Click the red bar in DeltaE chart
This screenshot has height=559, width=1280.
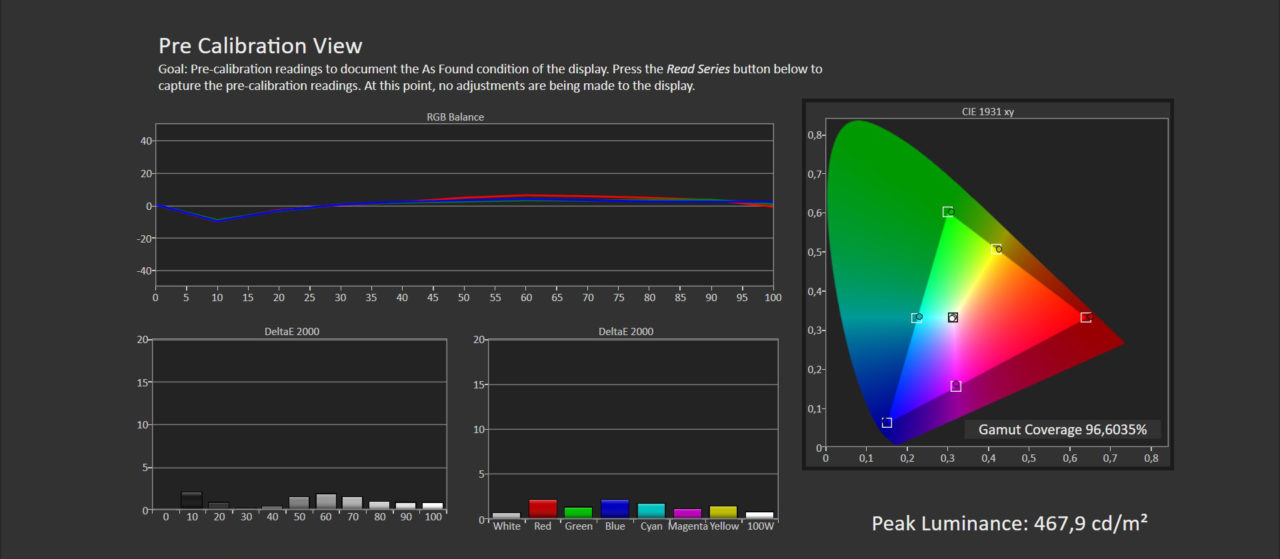point(542,509)
